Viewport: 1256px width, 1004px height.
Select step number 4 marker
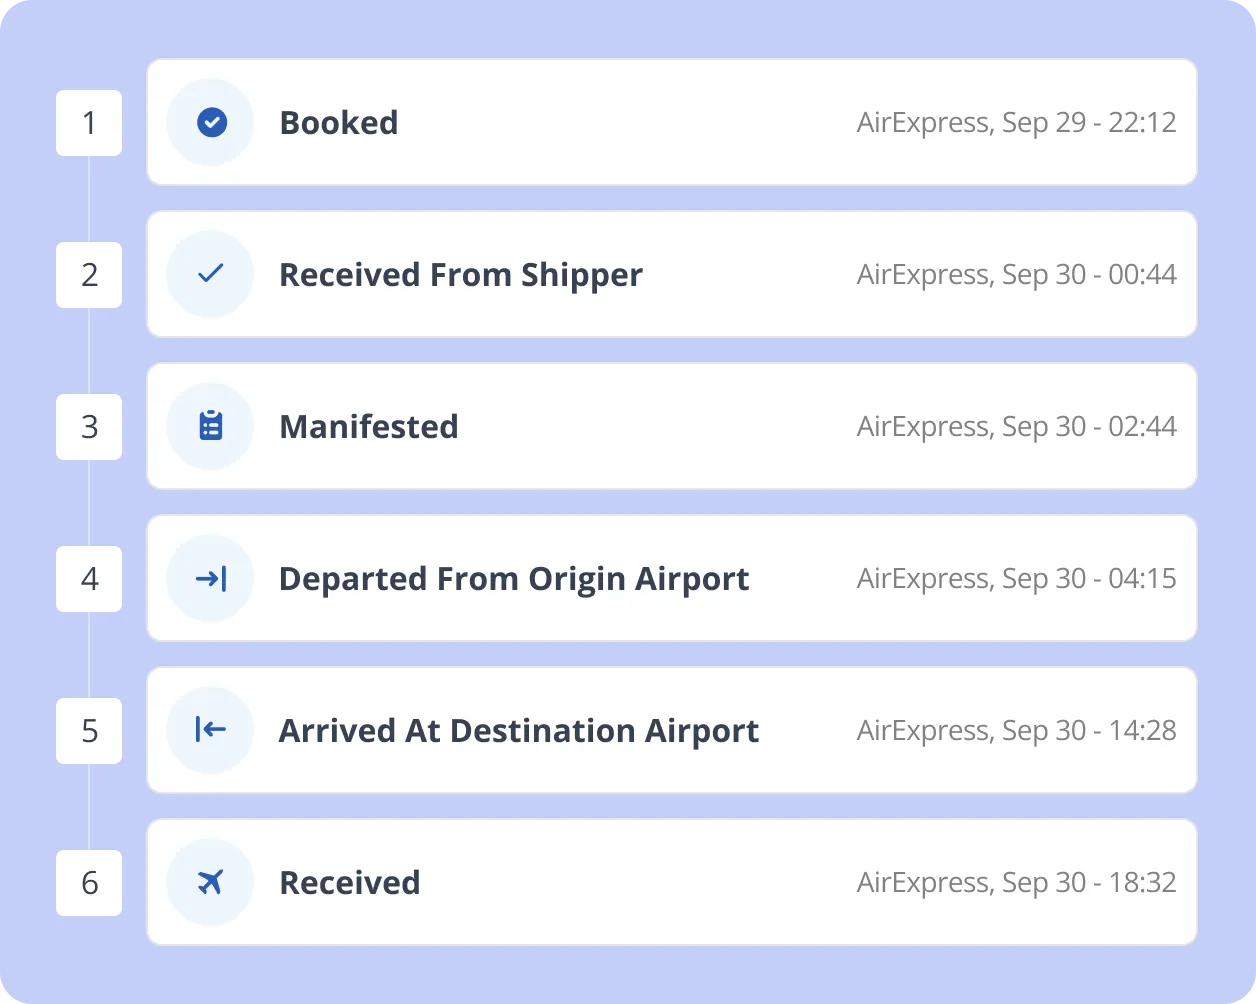point(89,579)
